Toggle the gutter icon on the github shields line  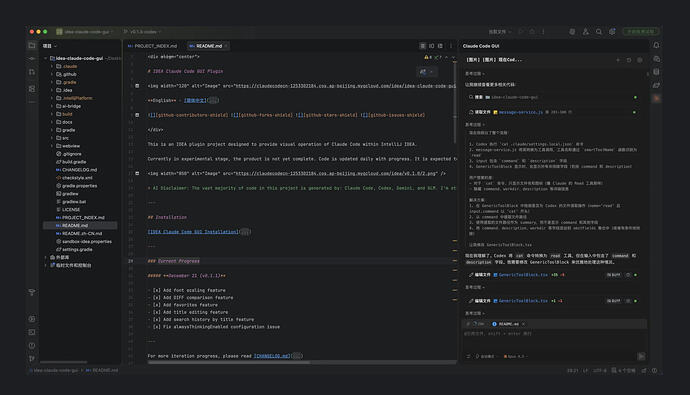coord(137,115)
